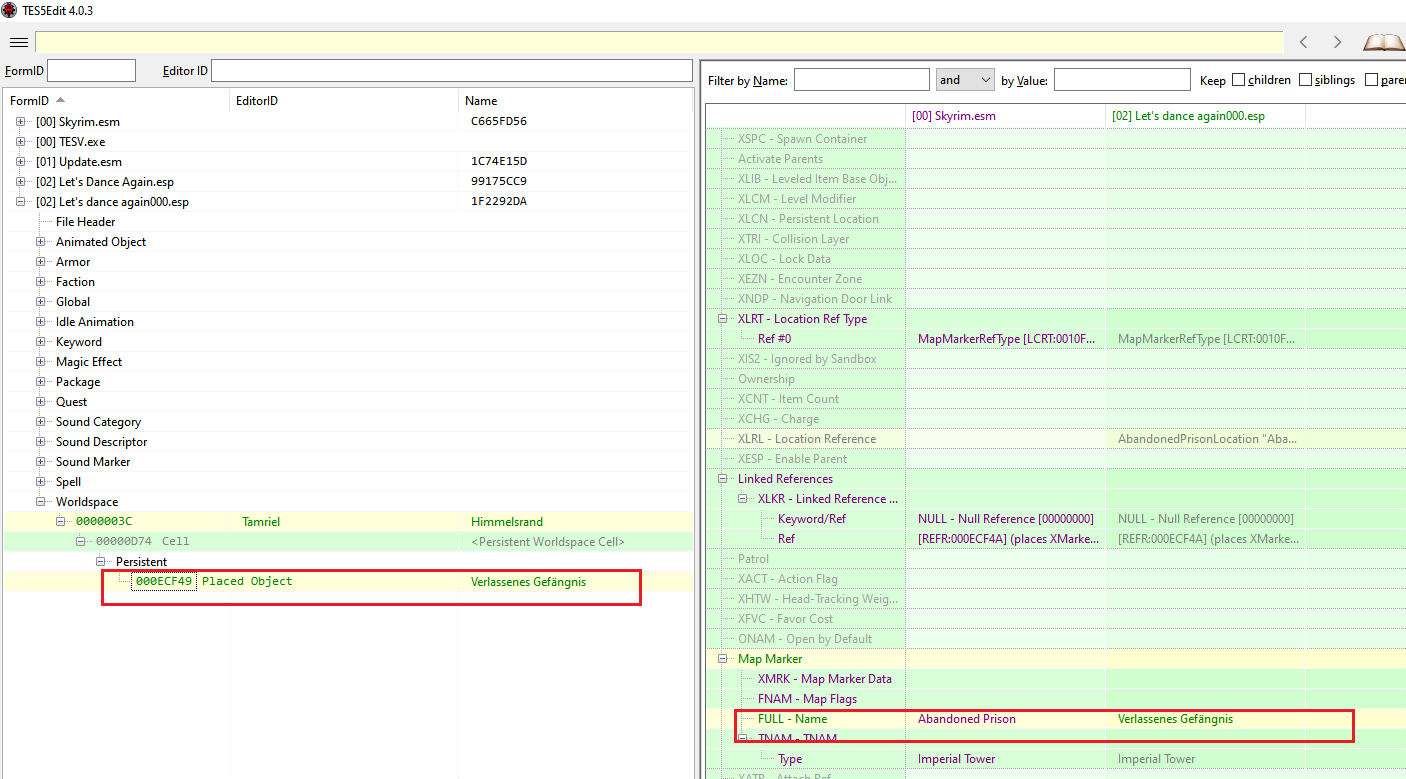Collapse the Map Marker section
The image size is (1406, 779).
(723, 659)
